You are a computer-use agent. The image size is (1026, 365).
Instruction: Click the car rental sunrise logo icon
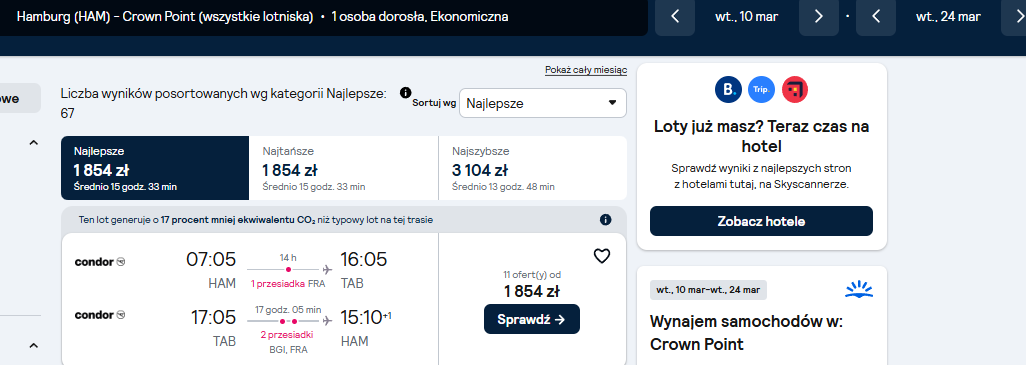click(858, 289)
